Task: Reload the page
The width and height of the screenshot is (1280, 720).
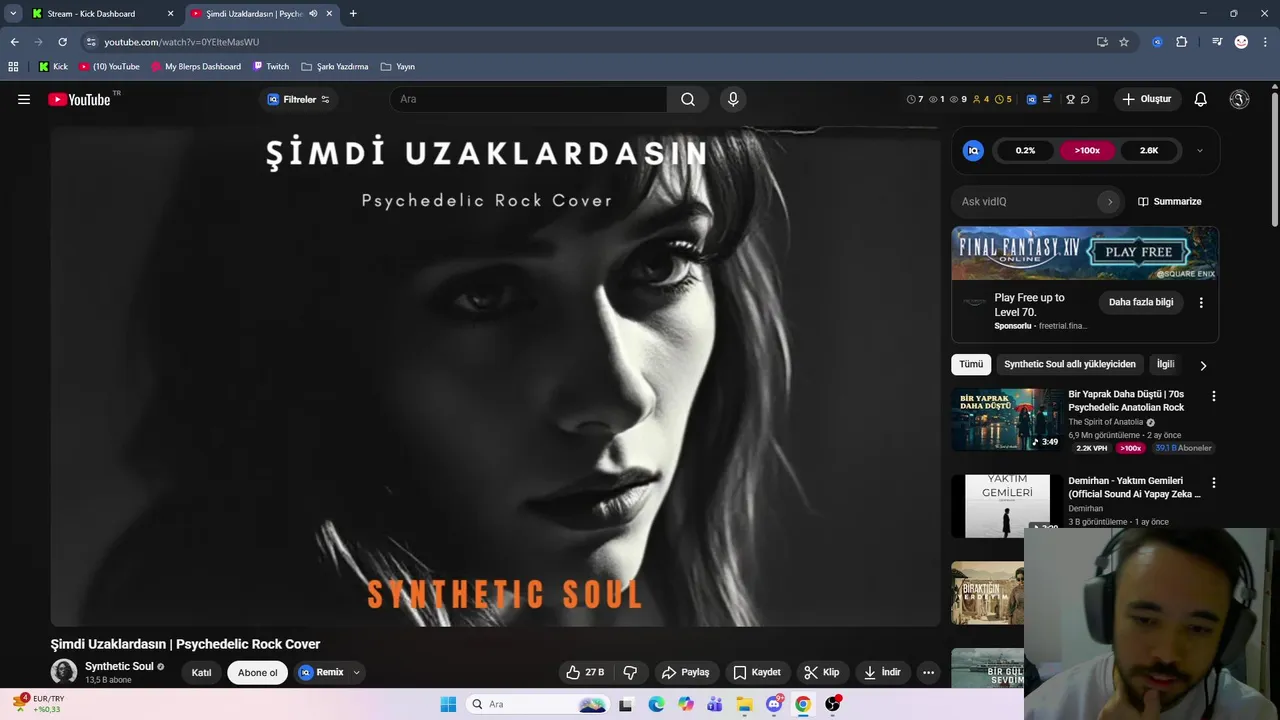Action: pyautogui.click(x=62, y=42)
